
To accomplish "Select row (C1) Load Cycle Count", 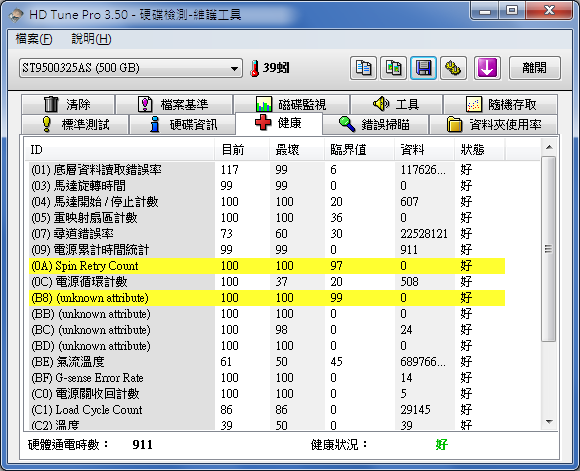I will (267, 410).
